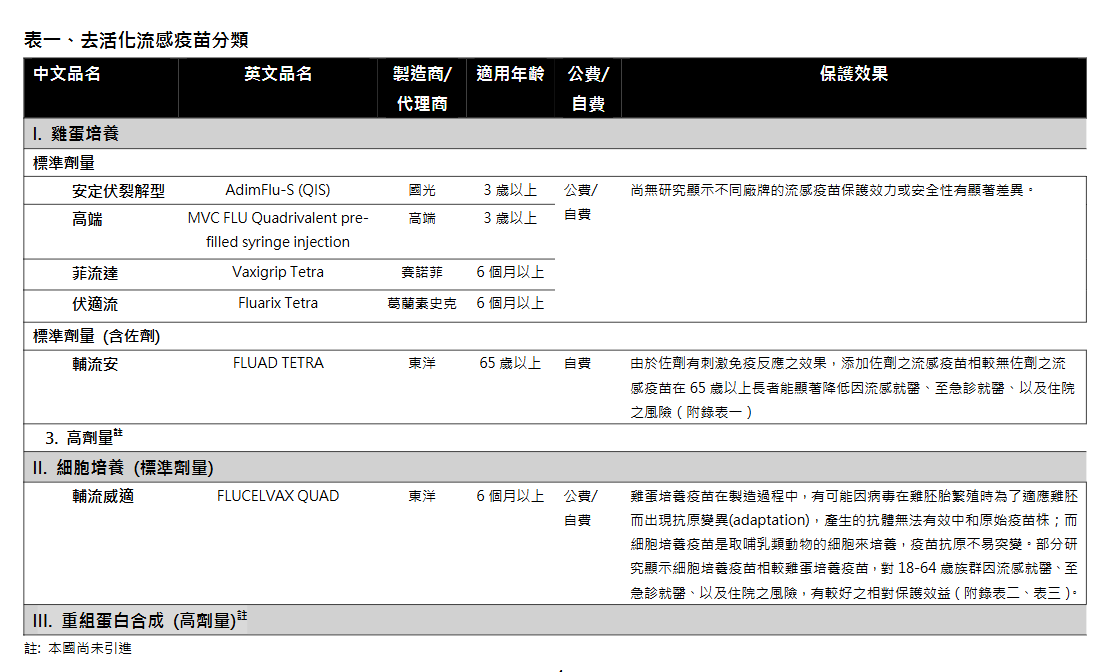Click the 6 個月以上 age in FLUCELVAX QUAD row
This screenshot has height=672, width=1112.
point(510,496)
